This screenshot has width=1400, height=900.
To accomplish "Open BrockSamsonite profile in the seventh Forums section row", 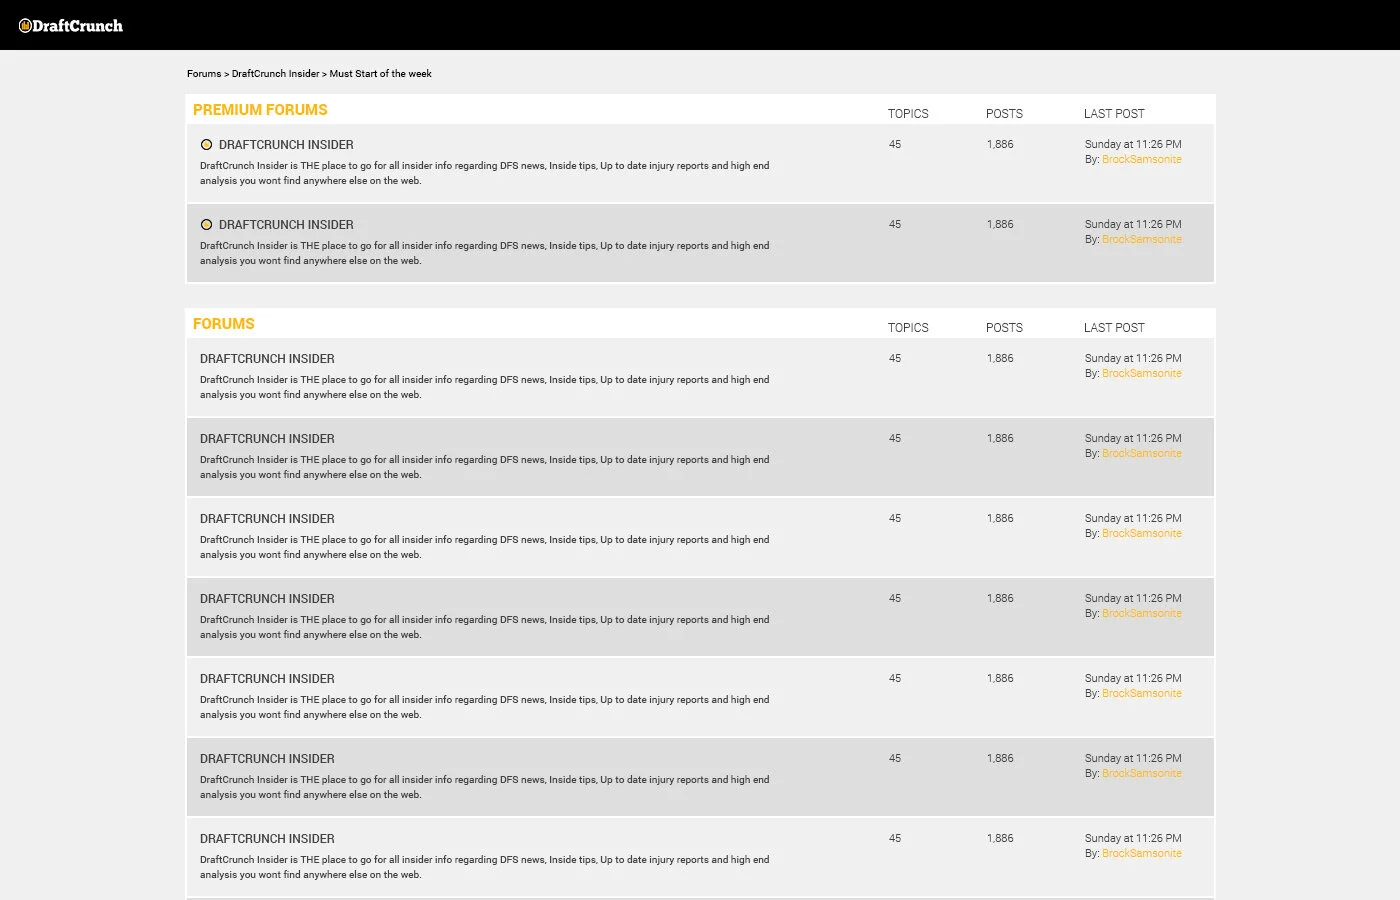I will (1142, 854).
